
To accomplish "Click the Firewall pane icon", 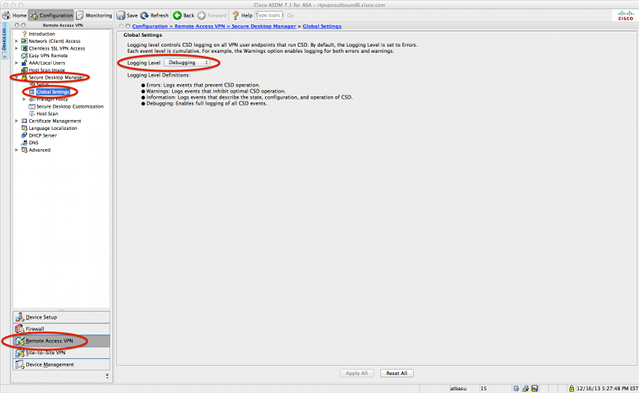I will 20,329.
